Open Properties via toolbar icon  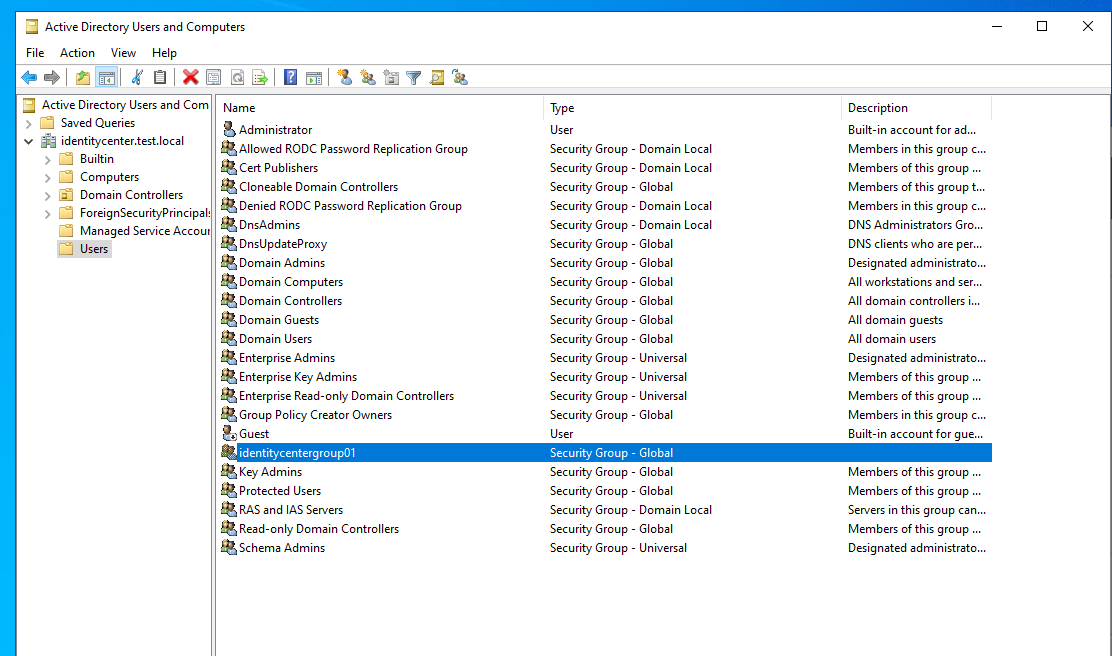(x=213, y=77)
